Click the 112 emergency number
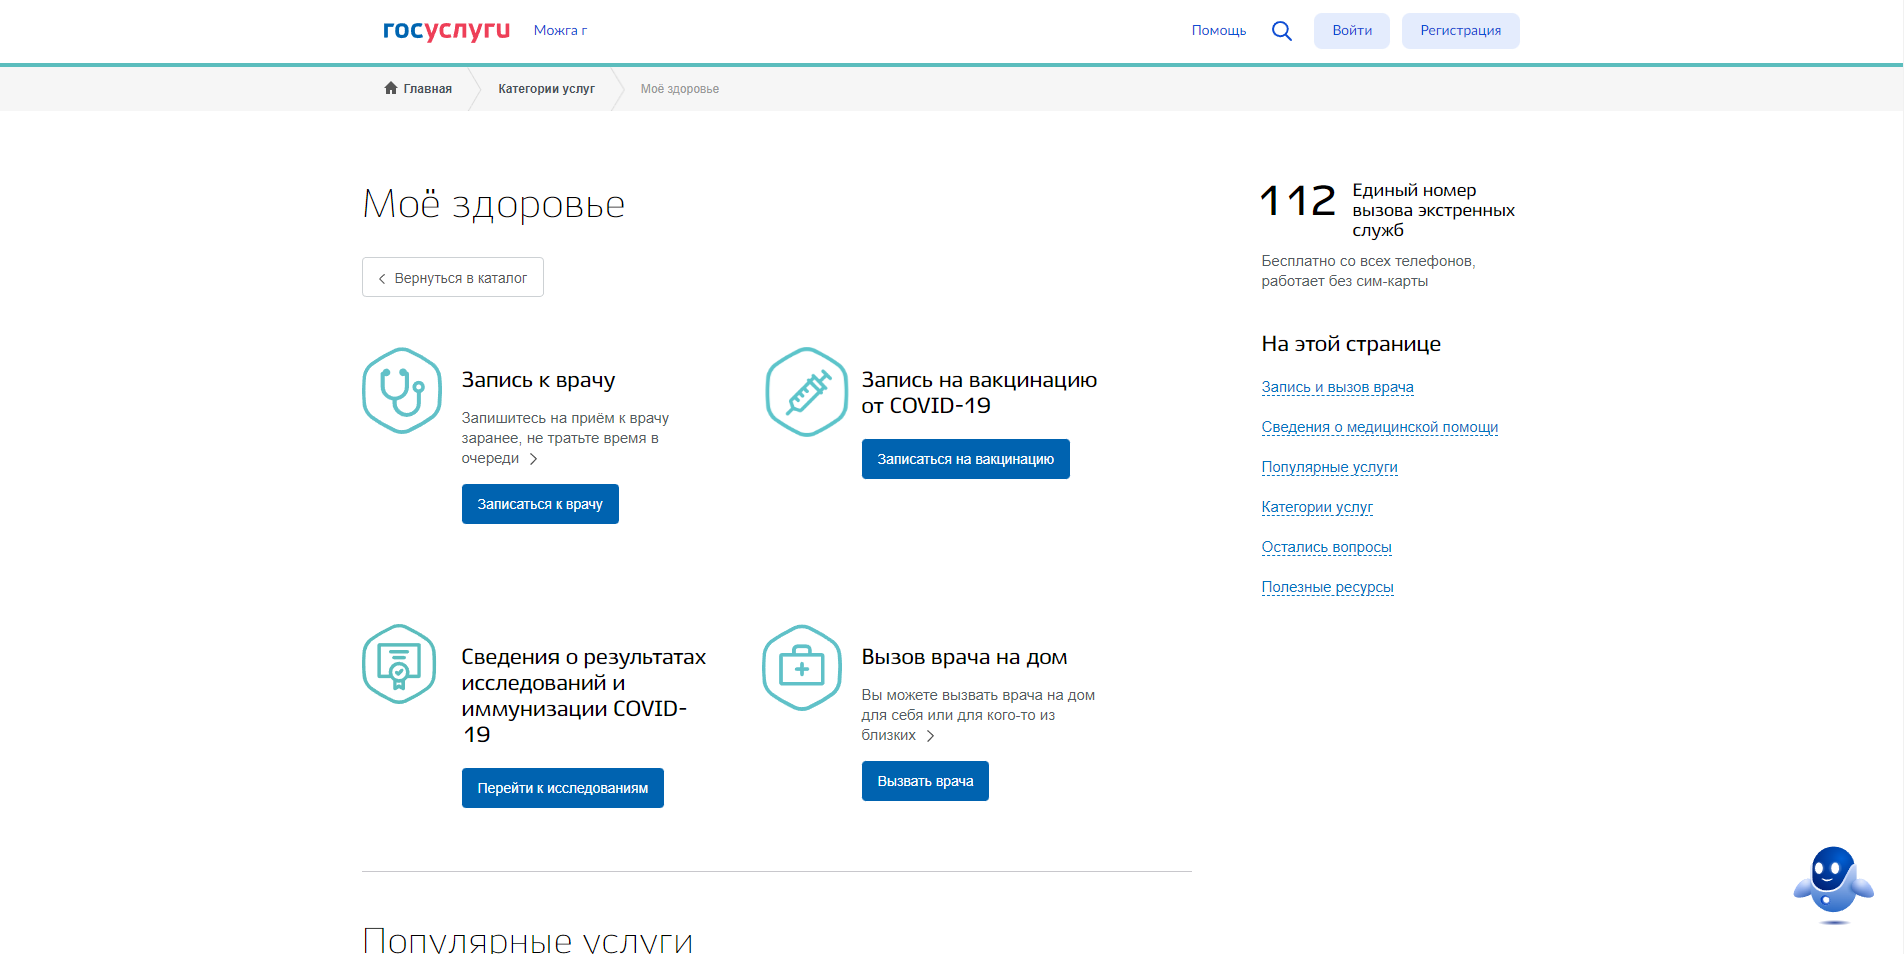This screenshot has width=1904, height=954. click(x=1297, y=201)
